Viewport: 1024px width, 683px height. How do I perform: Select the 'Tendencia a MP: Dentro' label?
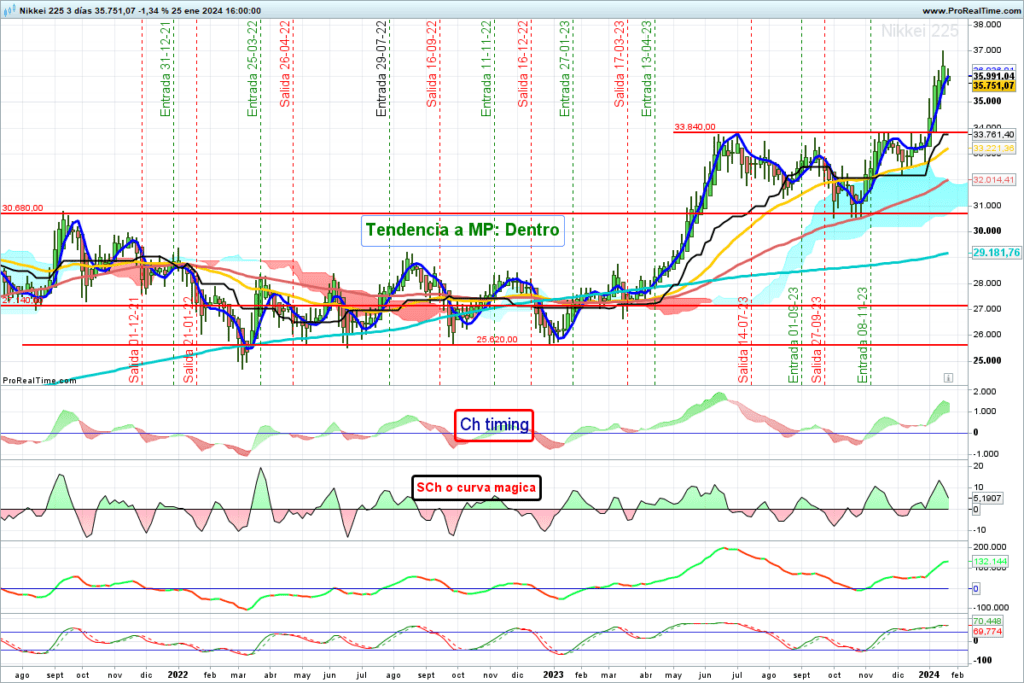click(462, 230)
